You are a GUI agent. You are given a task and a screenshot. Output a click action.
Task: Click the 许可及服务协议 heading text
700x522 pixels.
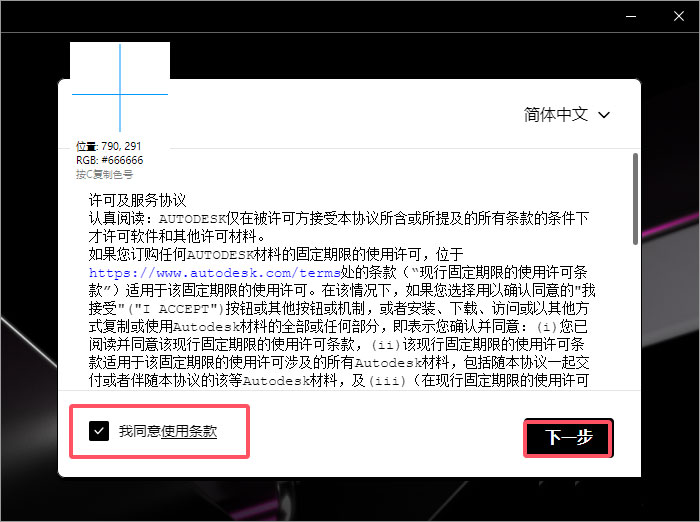(137, 200)
